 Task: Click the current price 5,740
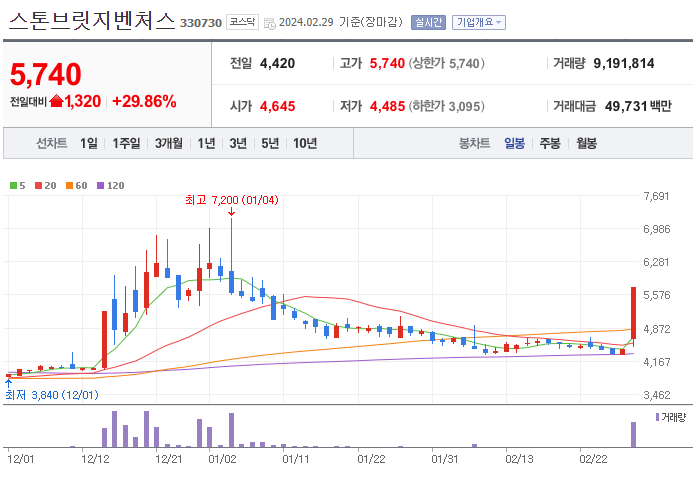pos(46,74)
